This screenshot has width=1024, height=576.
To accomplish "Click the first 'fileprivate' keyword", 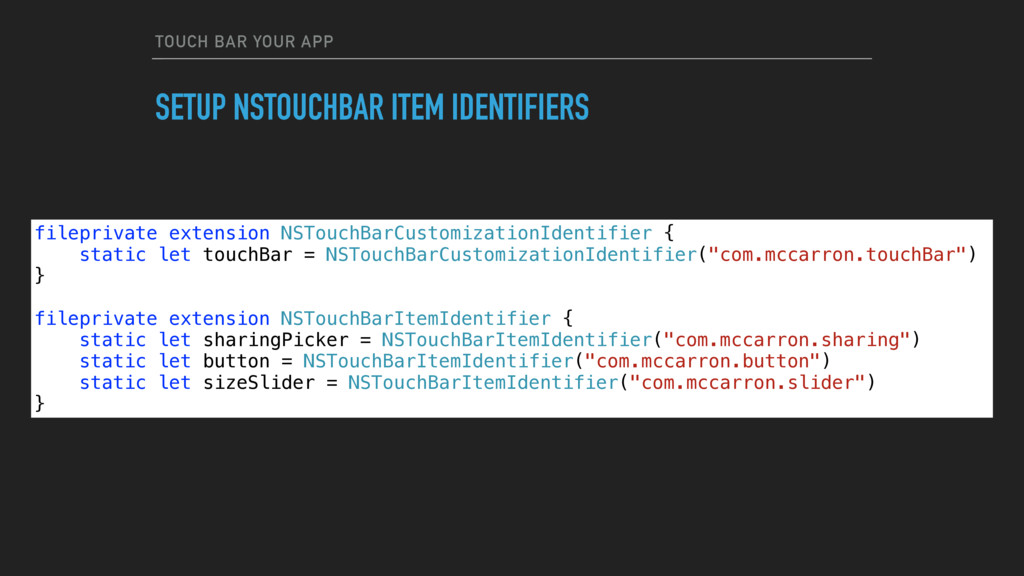I will [x=96, y=233].
